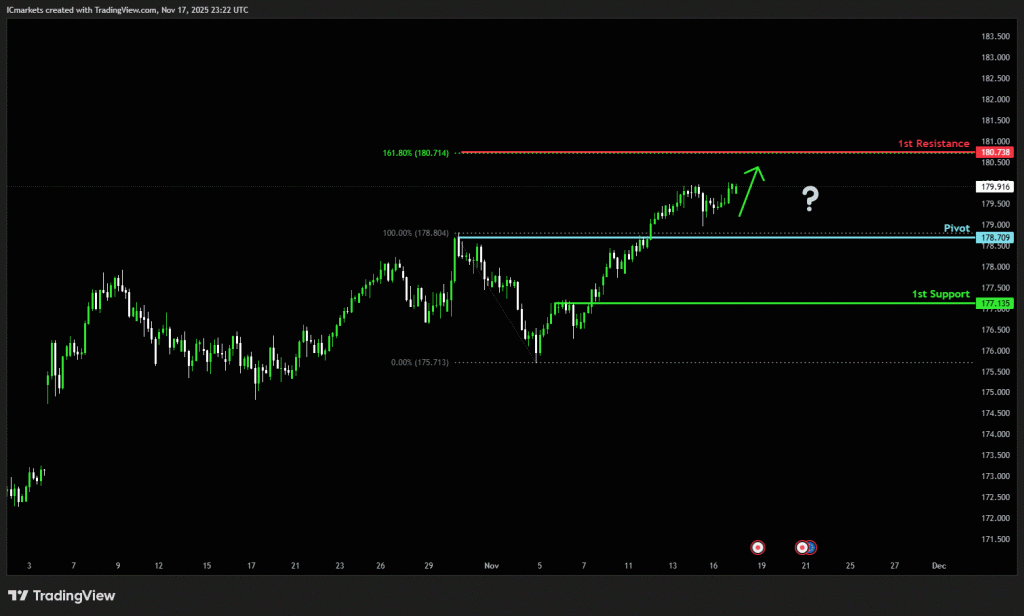Select the 0.00% (175.713) Fibonacci label
Viewport: 1024px width, 616px height.
click(420, 362)
